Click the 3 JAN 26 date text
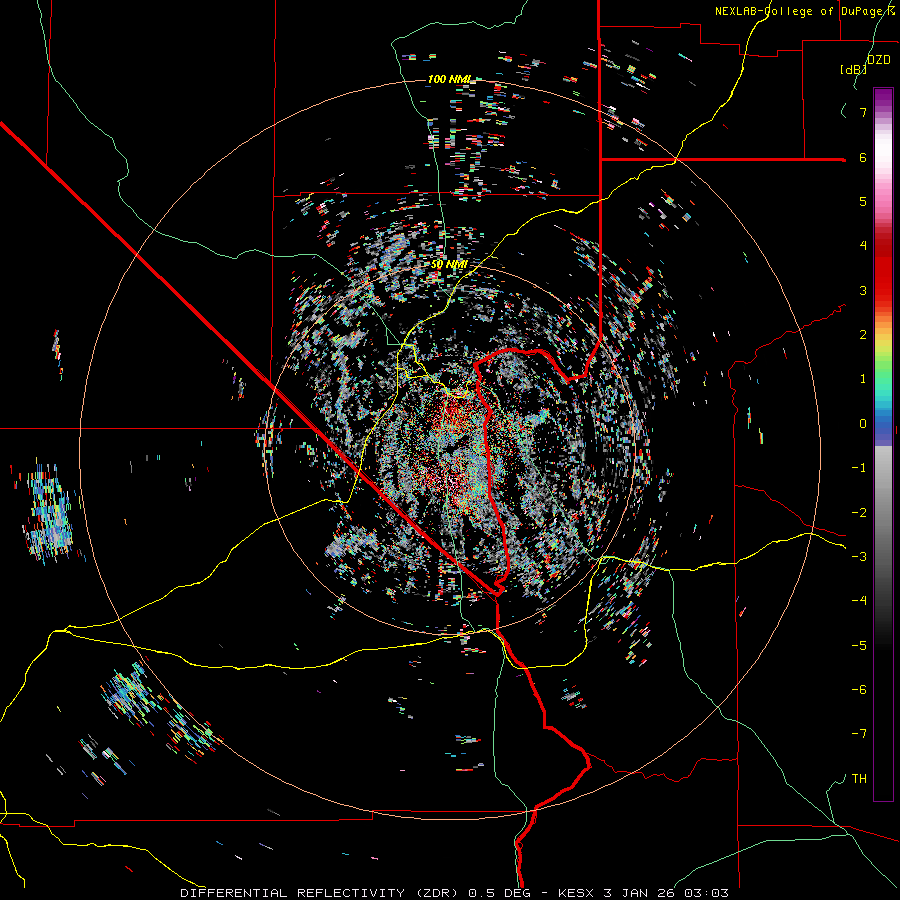The image size is (900, 900). coord(640,893)
